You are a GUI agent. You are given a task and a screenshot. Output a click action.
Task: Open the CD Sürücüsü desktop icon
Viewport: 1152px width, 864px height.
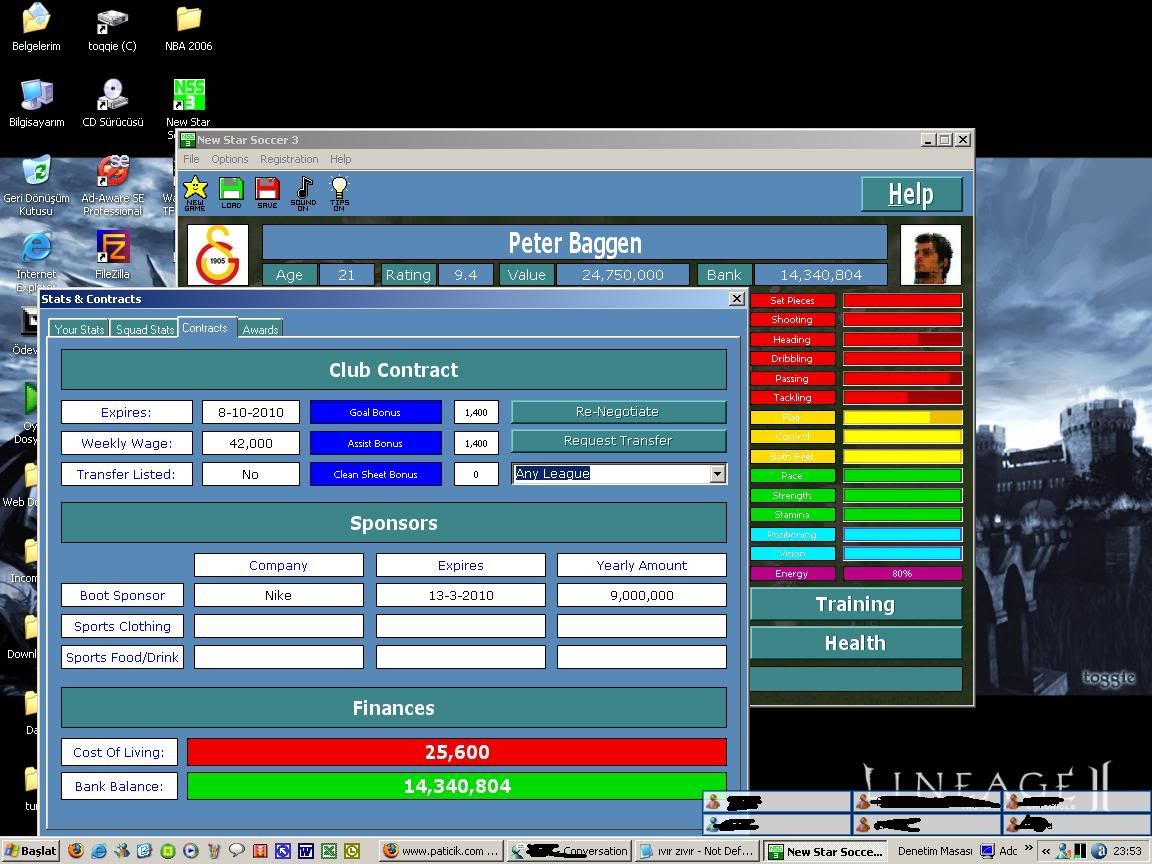[x=112, y=104]
